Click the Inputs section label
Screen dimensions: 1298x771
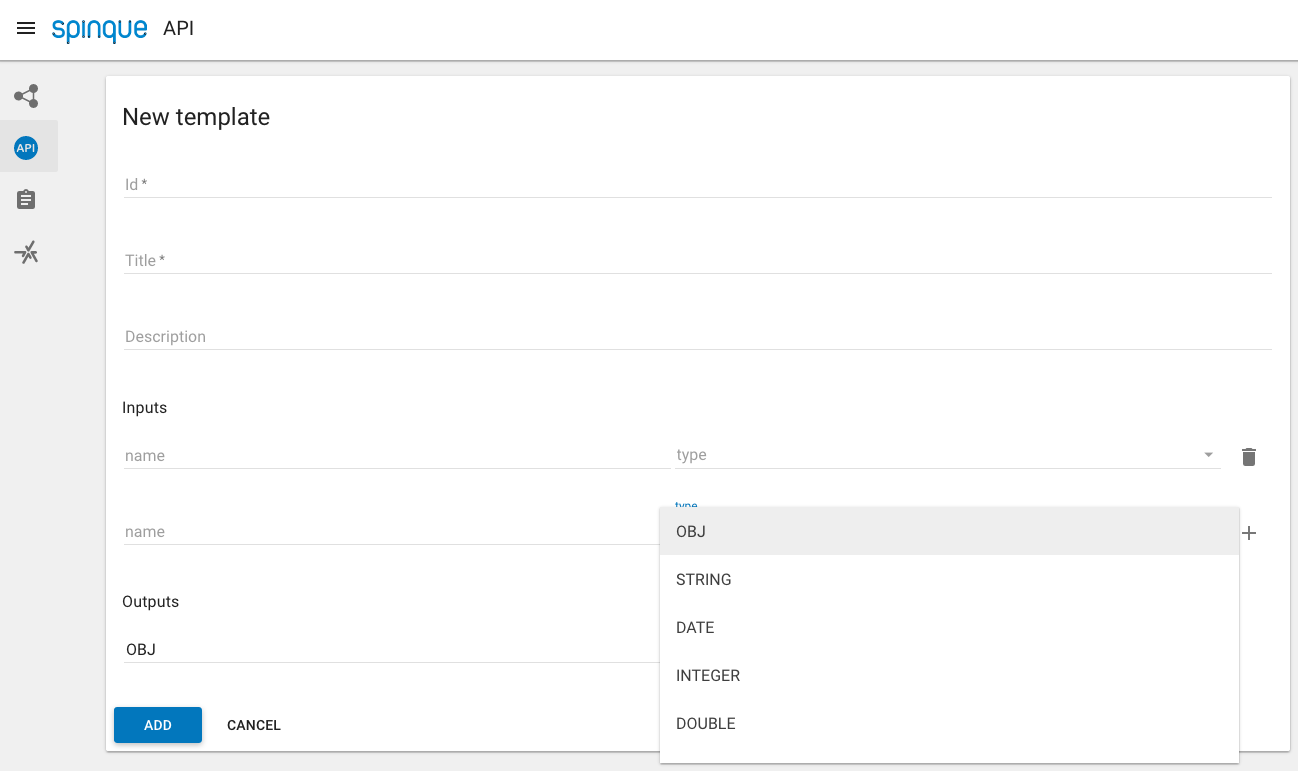point(145,408)
